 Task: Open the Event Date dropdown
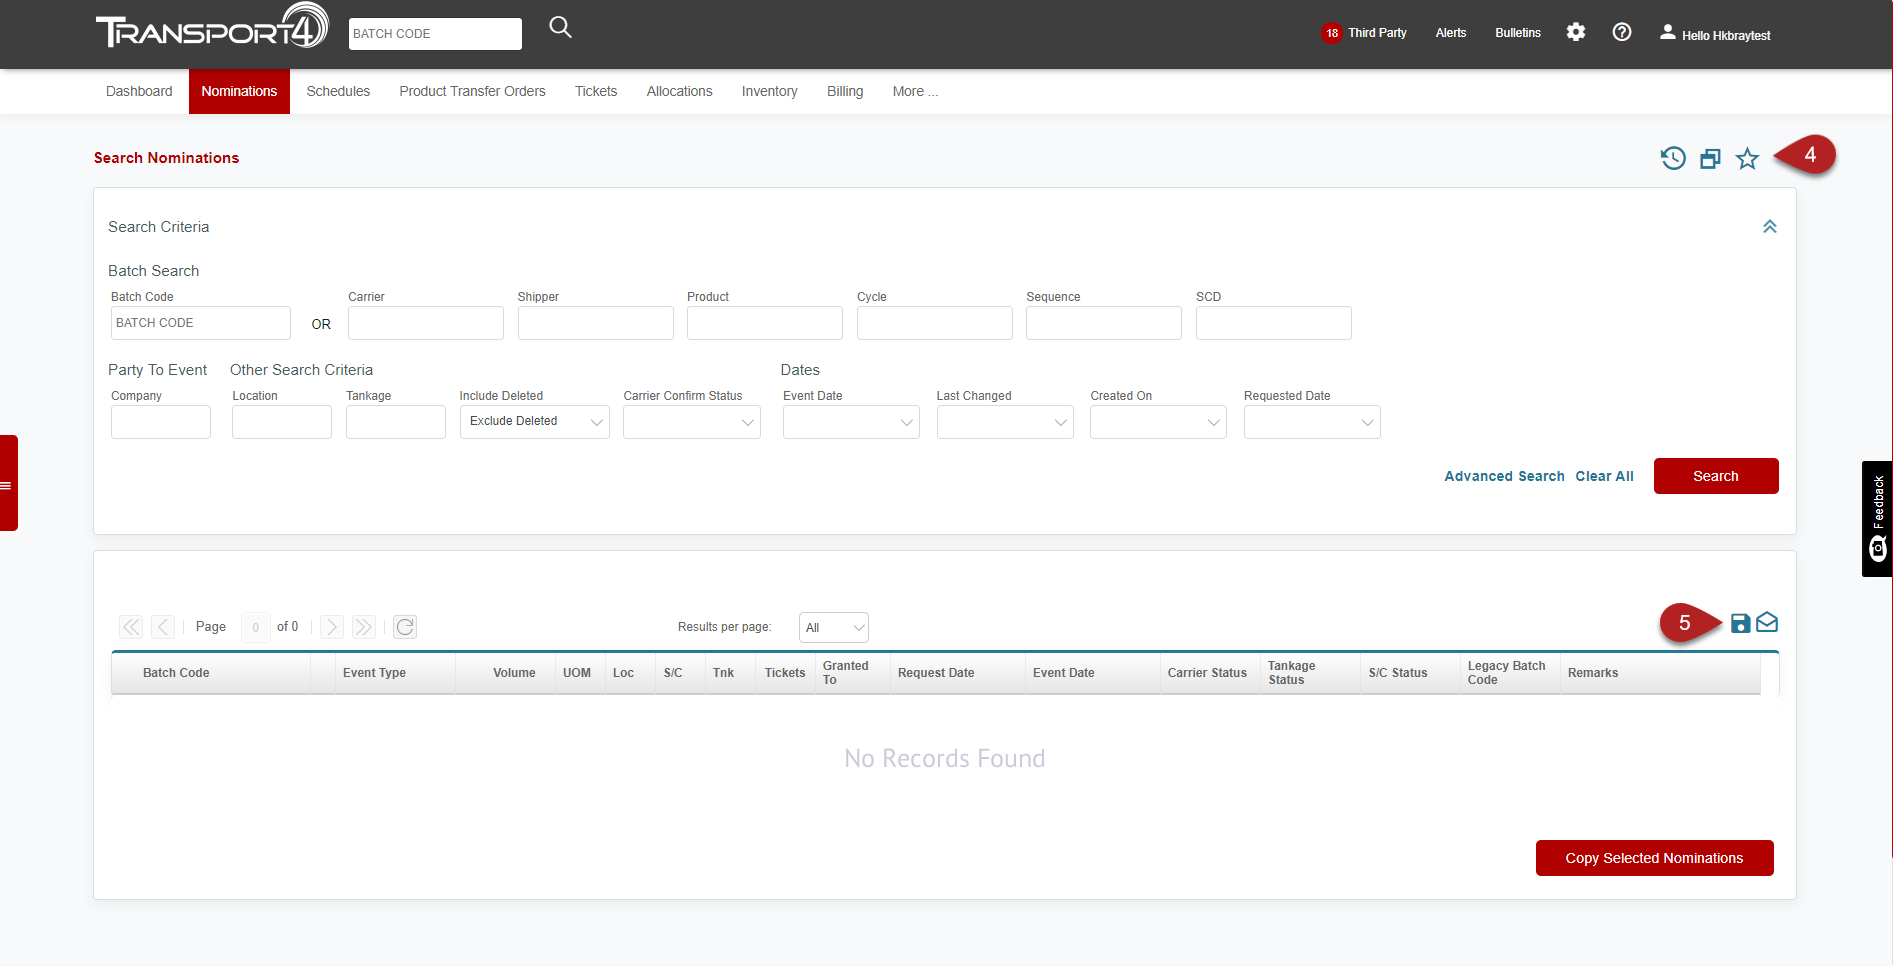point(850,422)
